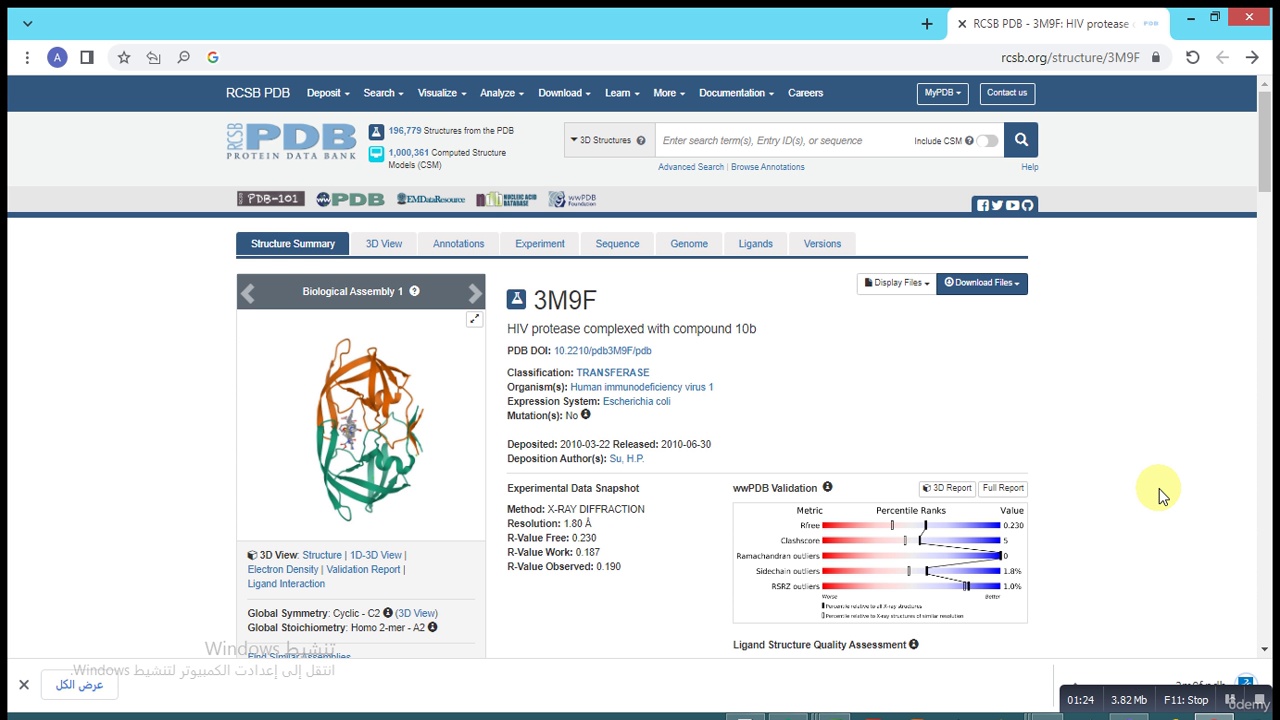Screen dimensions: 1280x720
Task: Show previous biological assembly arrow
Action: [x=248, y=292]
